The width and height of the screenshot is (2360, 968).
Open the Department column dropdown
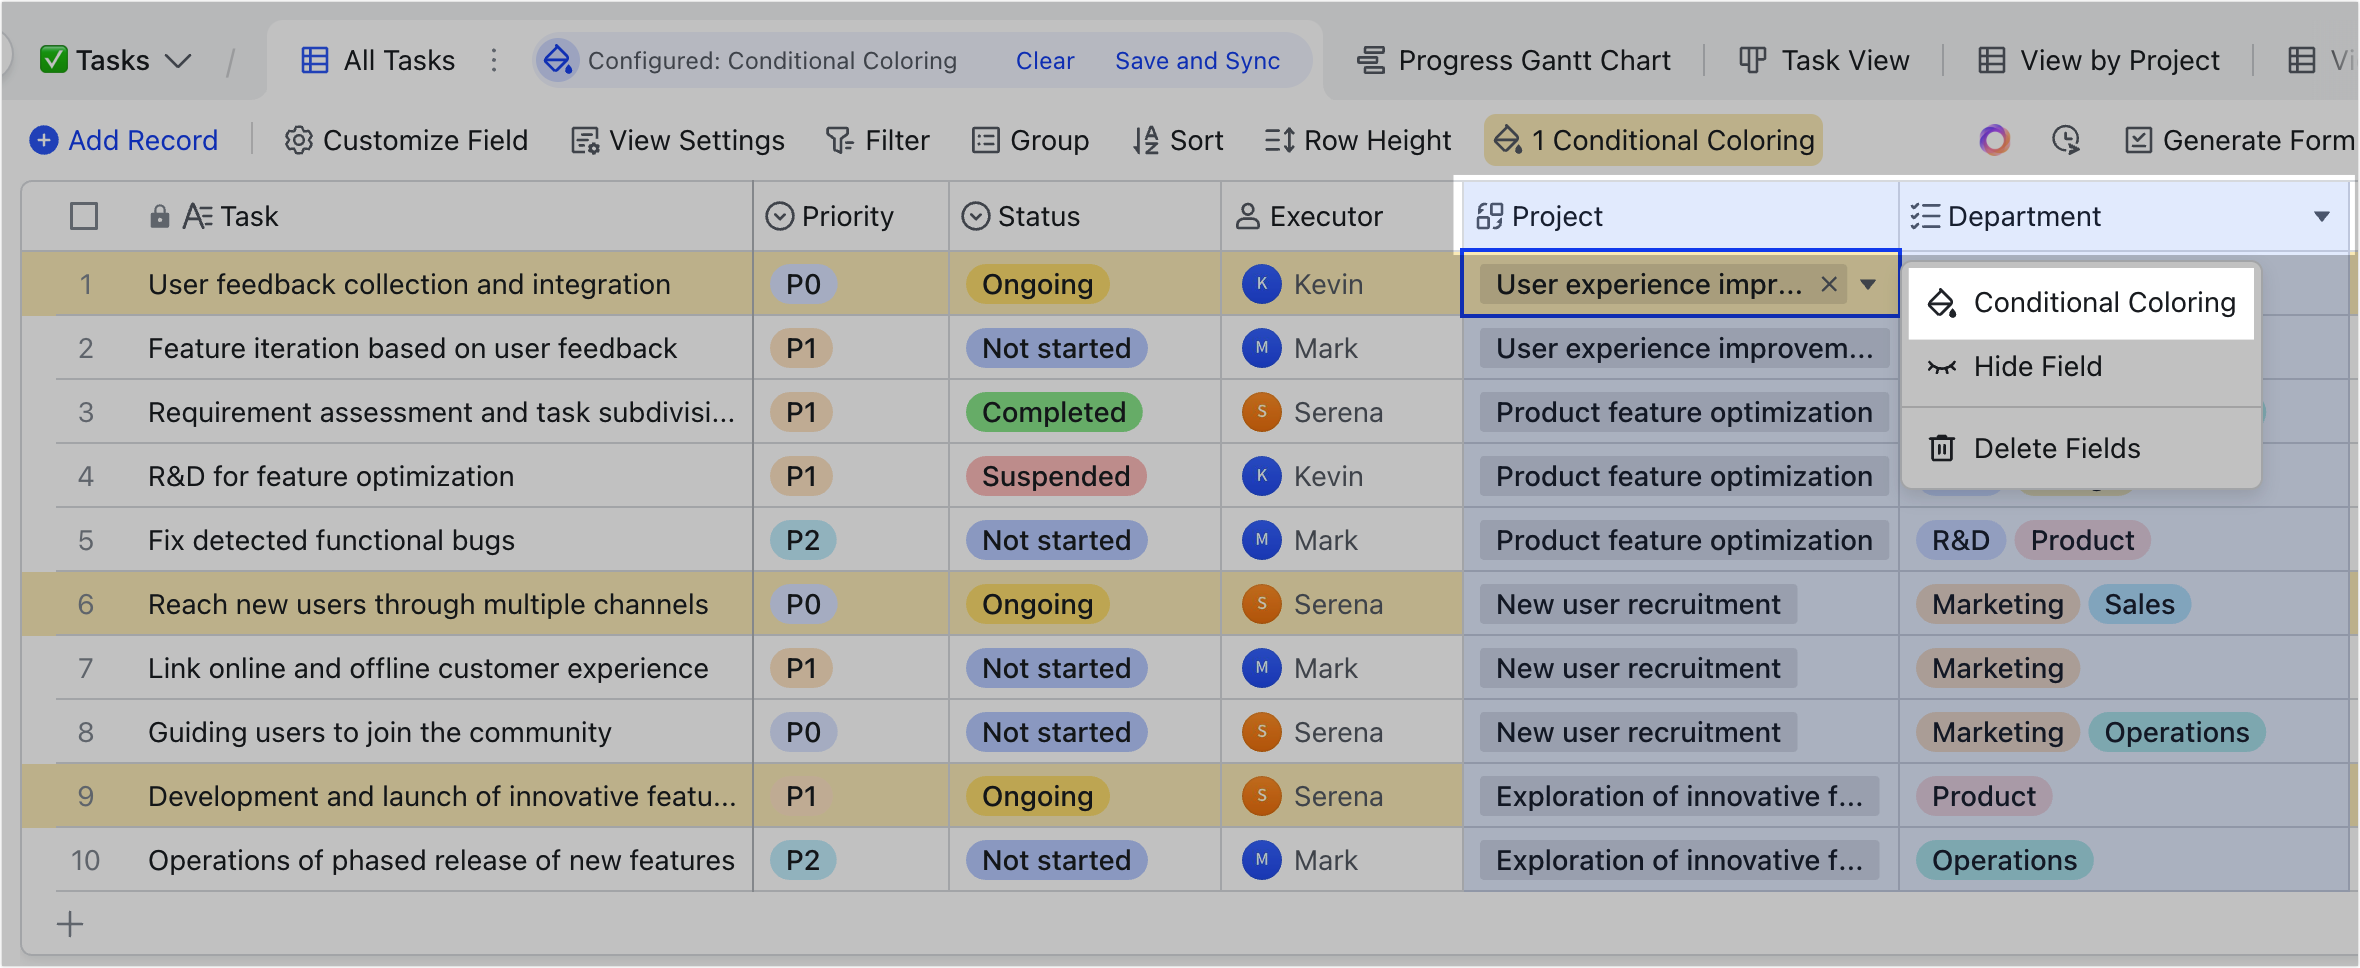point(2322,215)
